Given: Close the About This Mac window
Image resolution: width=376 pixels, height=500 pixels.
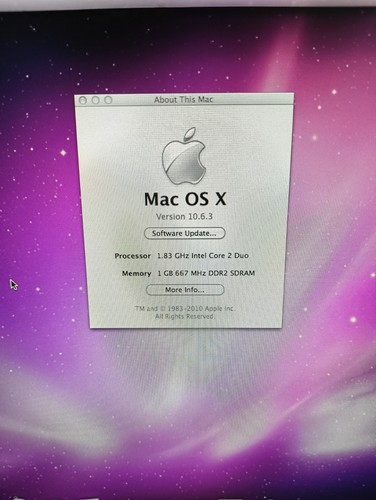Looking at the screenshot, I should point(83,100).
